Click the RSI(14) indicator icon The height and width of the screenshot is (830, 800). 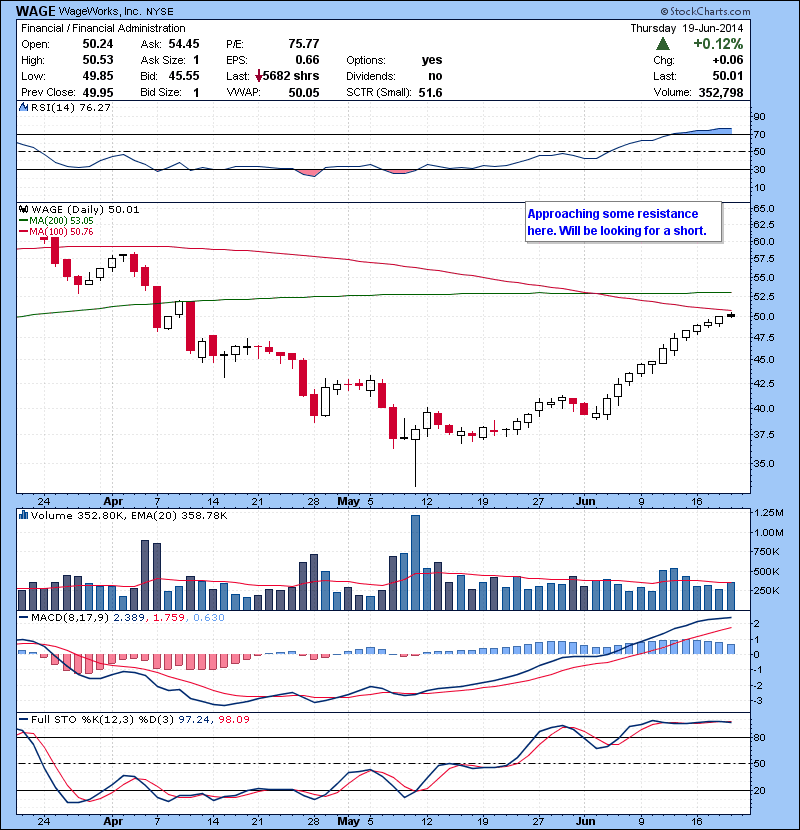[23, 107]
